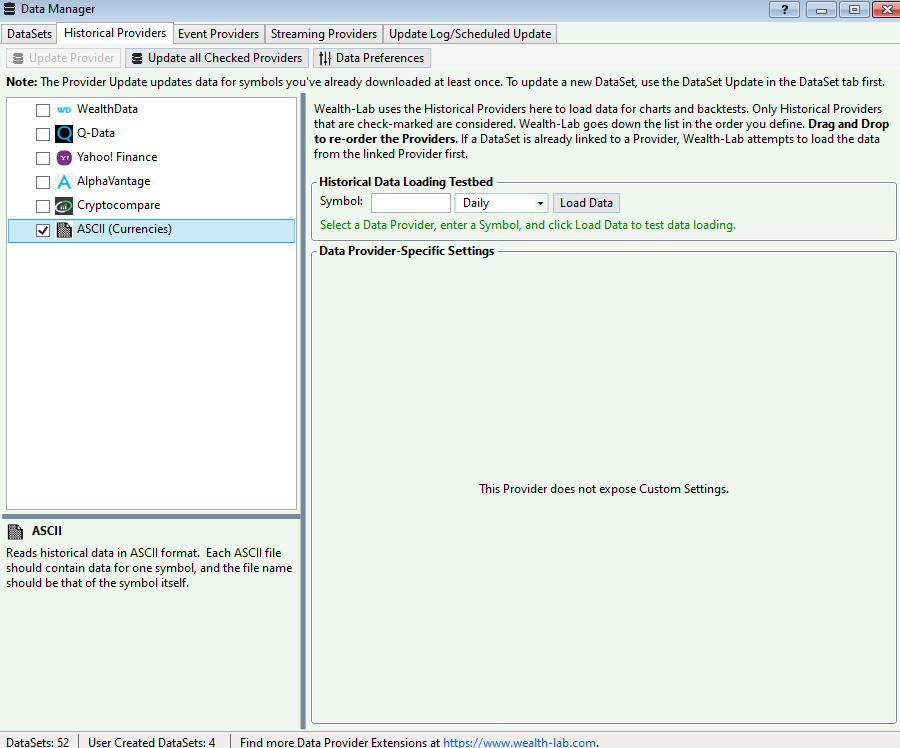Image resolution: width=900 pixels, height=748 pixels.
Task: Click 'This Provider does not expose Custom Settings' text
Action: pos(604,489)
